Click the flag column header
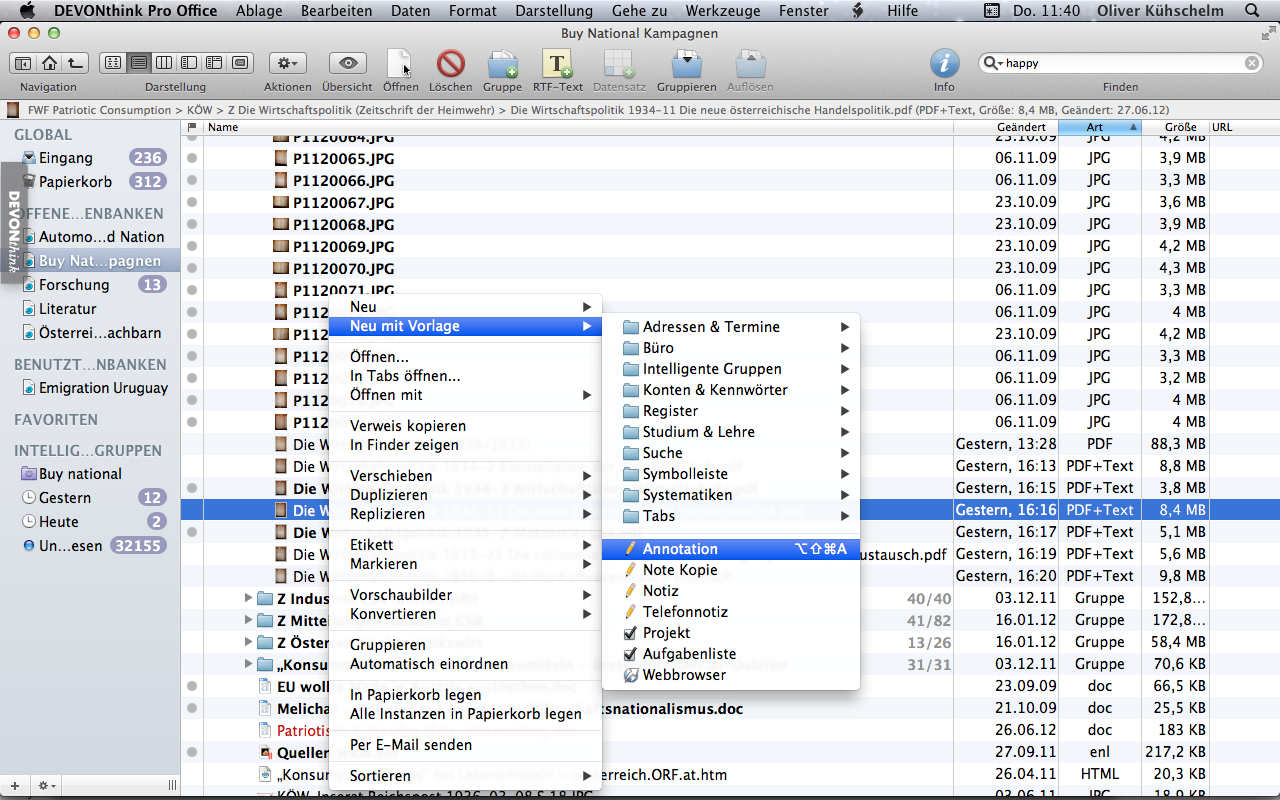The image size is (1280, 800). 192,127
